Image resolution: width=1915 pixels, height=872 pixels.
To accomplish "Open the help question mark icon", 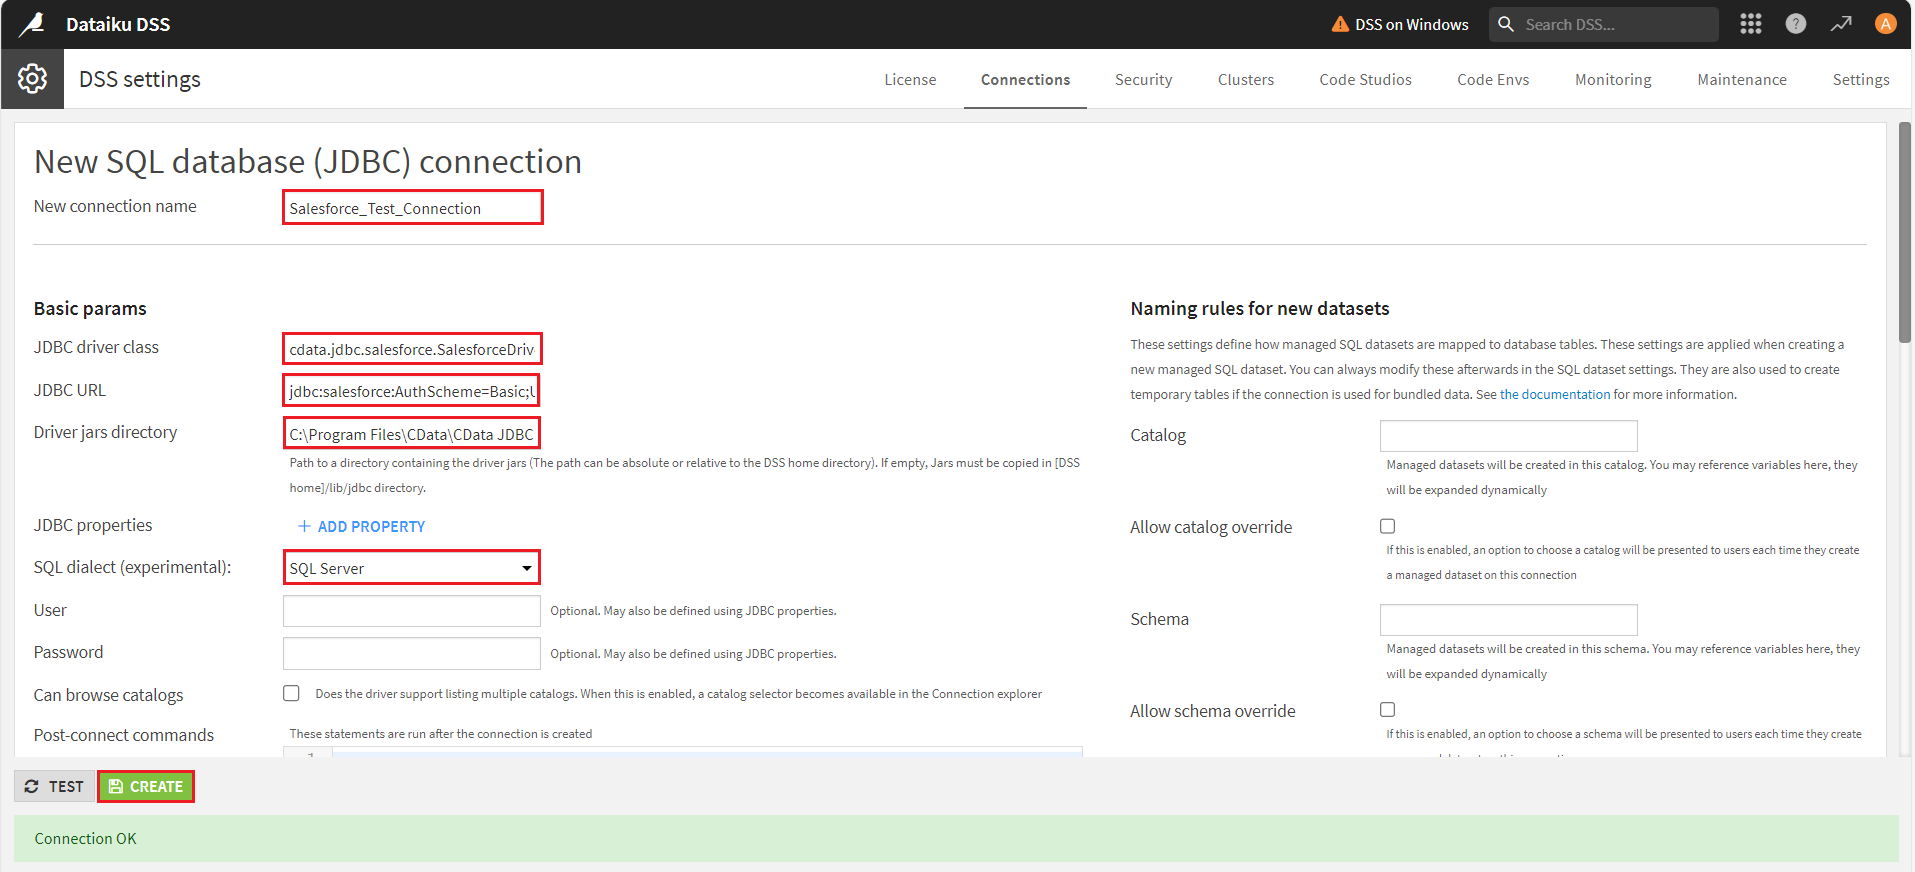I will [1795, 24].
